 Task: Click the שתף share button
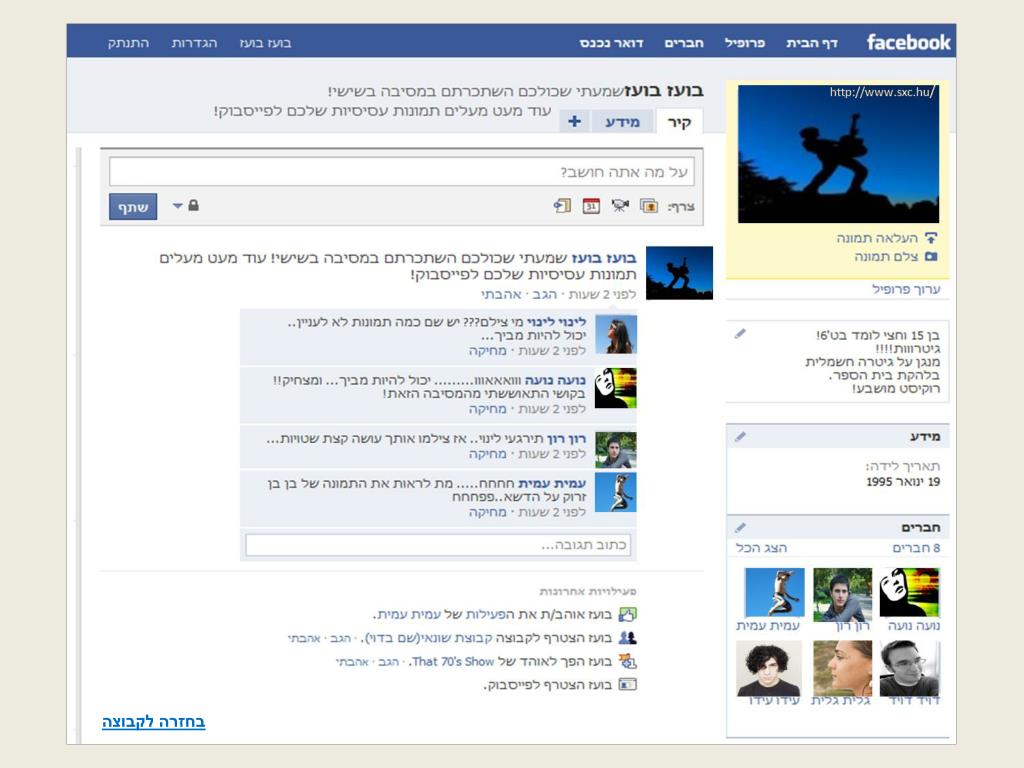(133, 206)
